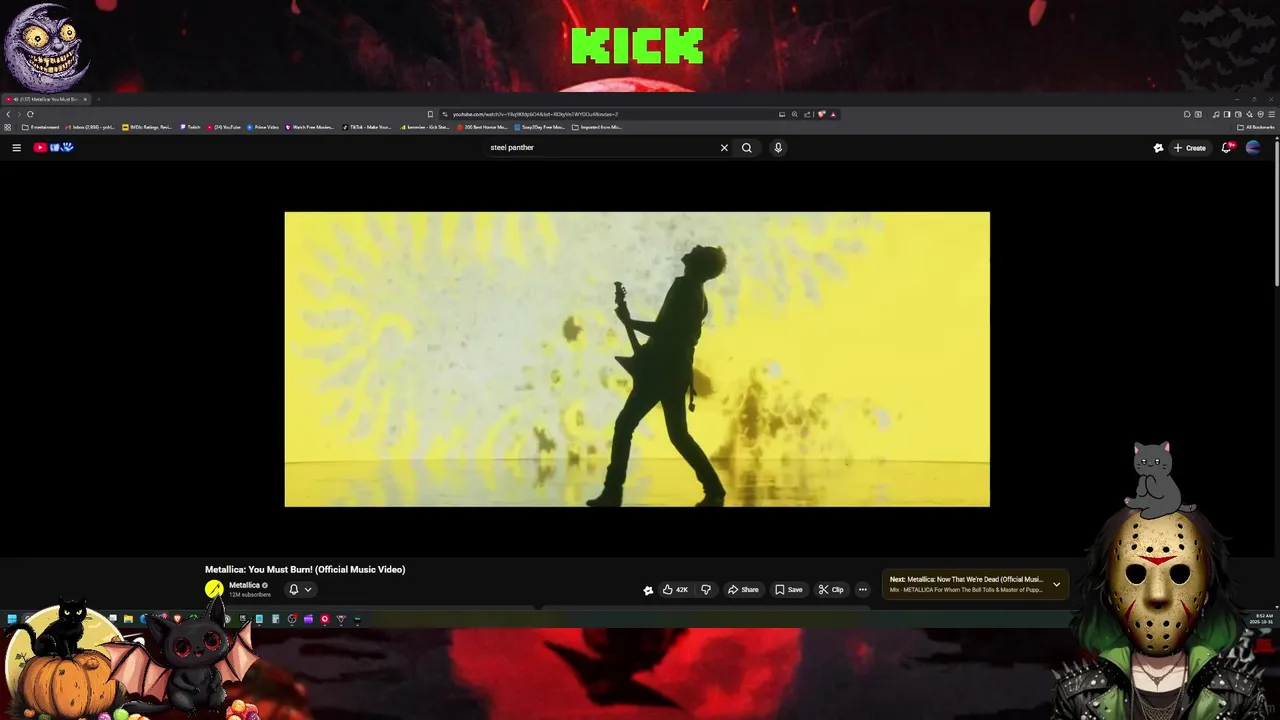The image size is (1280, 720).
Task: Like the video (42K)
Action: (x=675, y=590)
